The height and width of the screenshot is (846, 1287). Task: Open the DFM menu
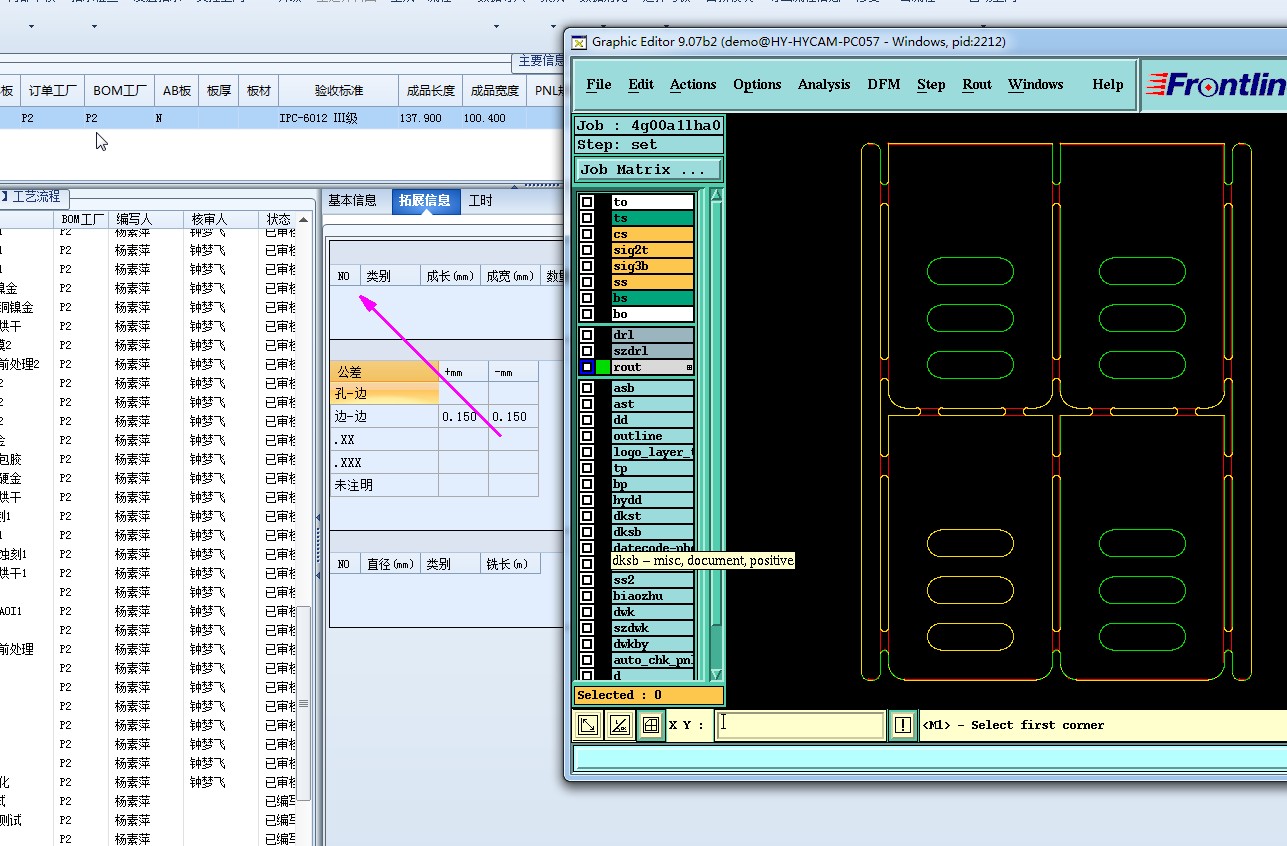[x=884, y=85]
